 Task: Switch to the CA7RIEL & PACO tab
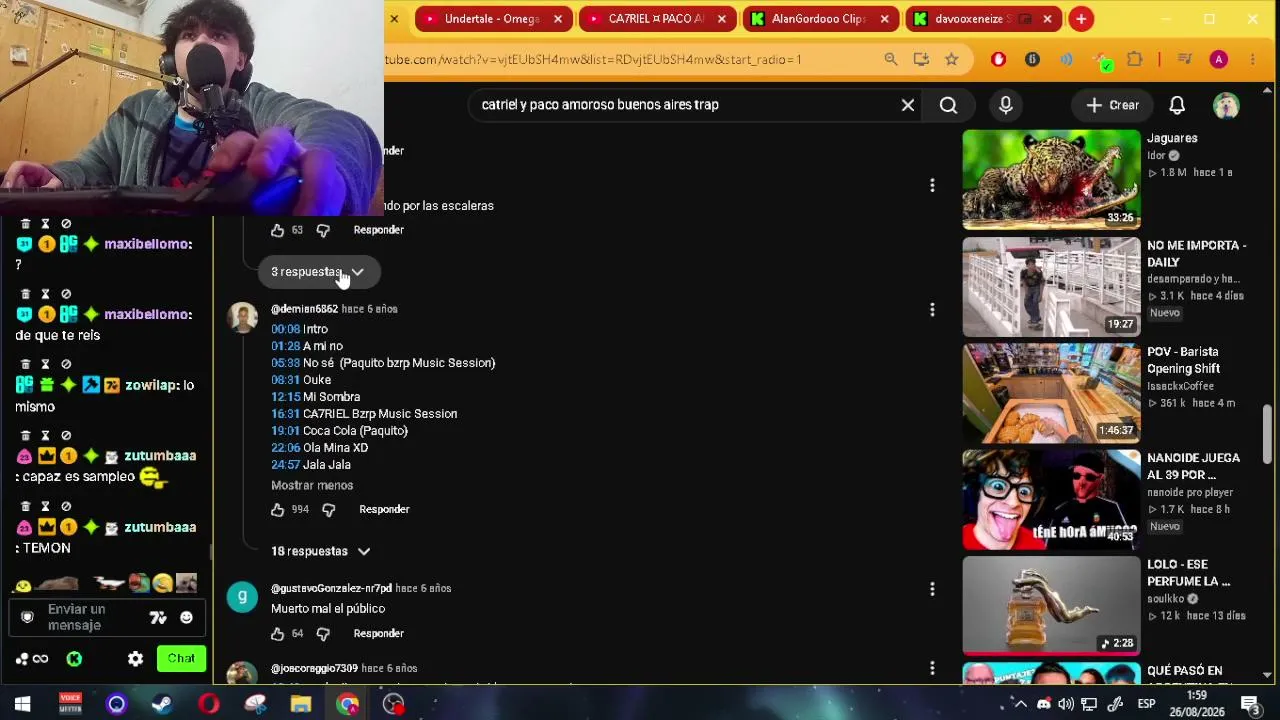656,19
